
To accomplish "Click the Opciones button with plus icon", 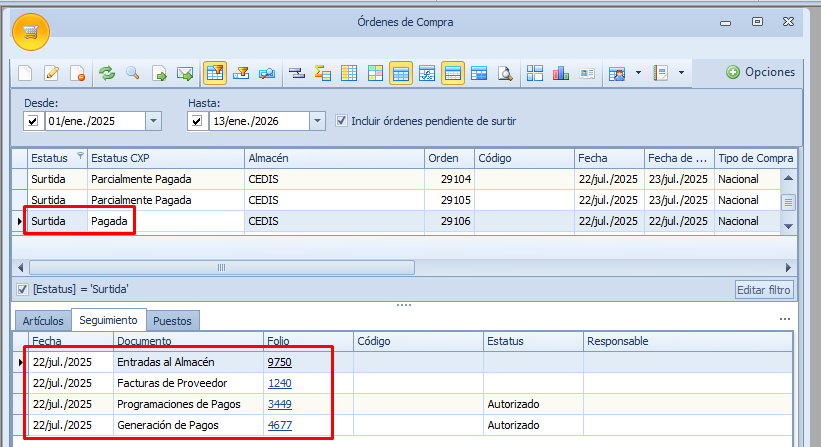I will pos(760,72).
